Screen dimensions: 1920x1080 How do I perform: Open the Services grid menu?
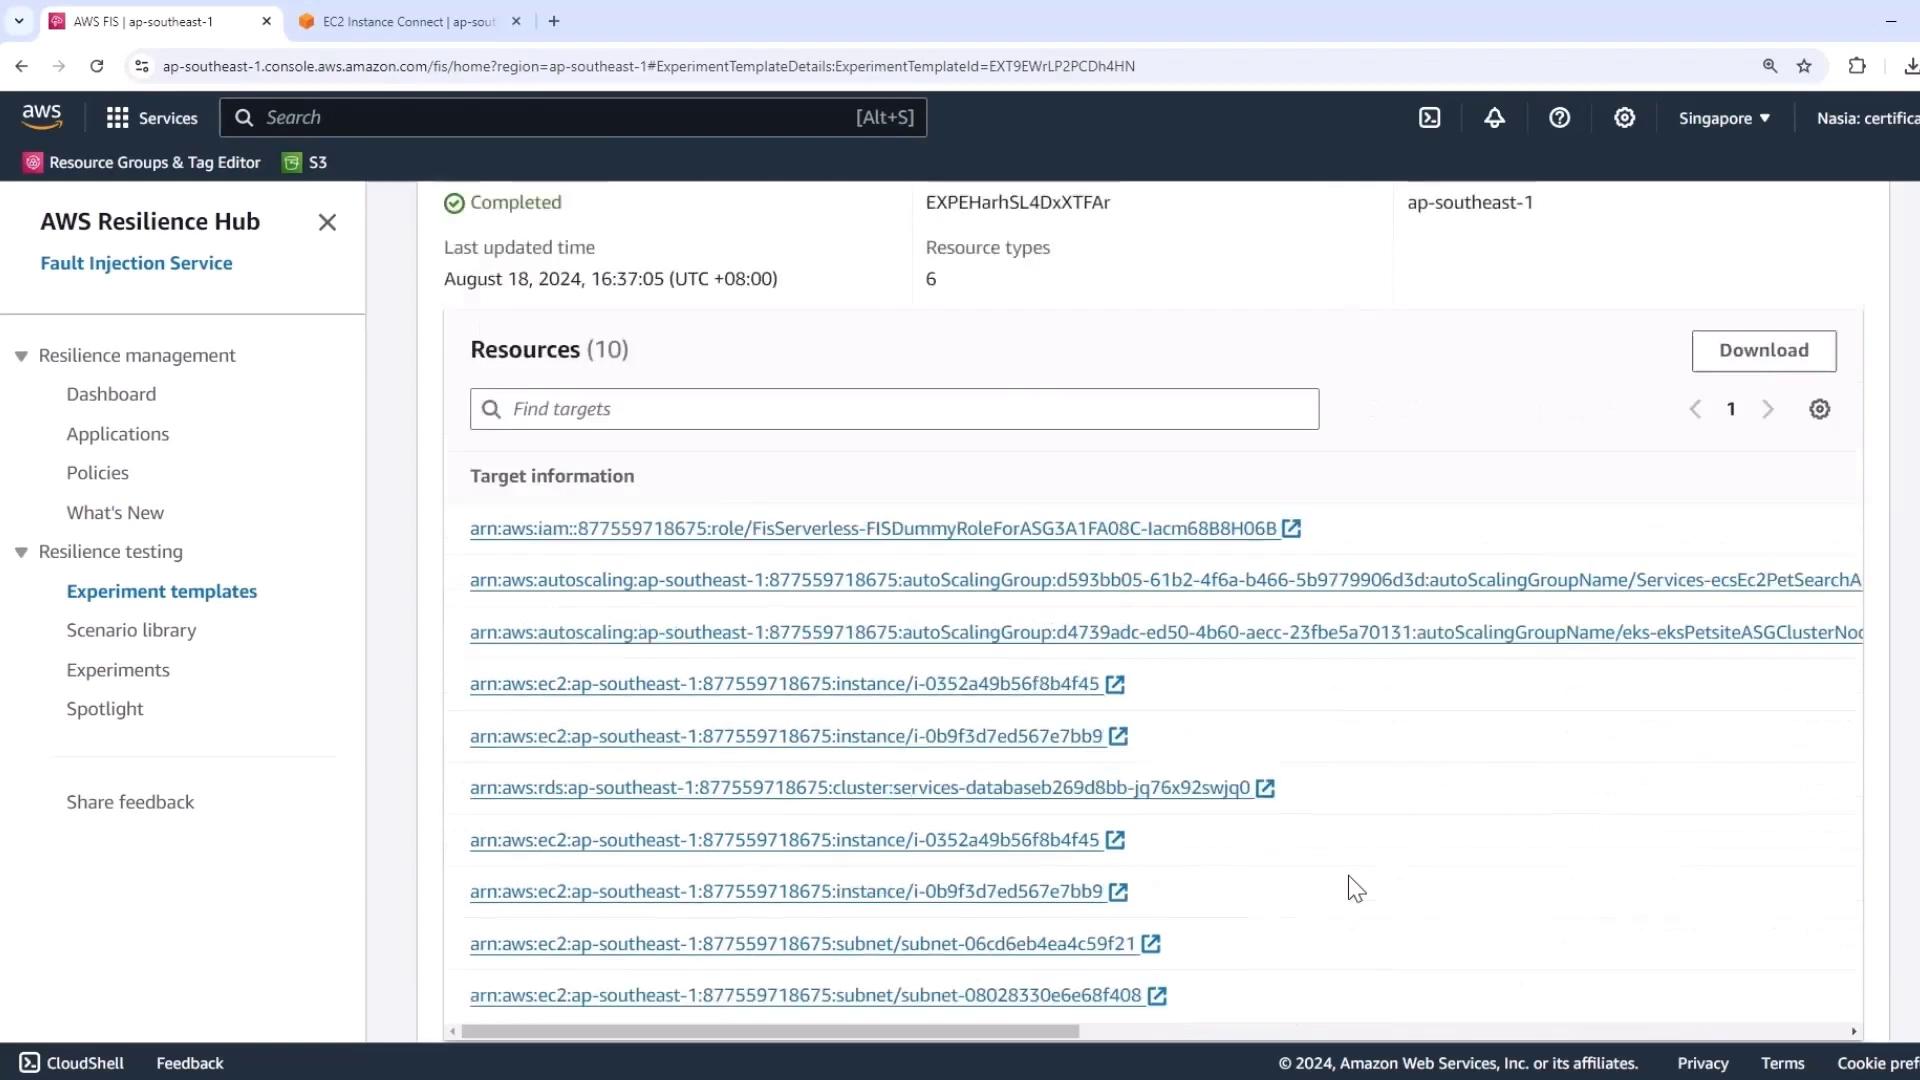click(x=152, y=118)
